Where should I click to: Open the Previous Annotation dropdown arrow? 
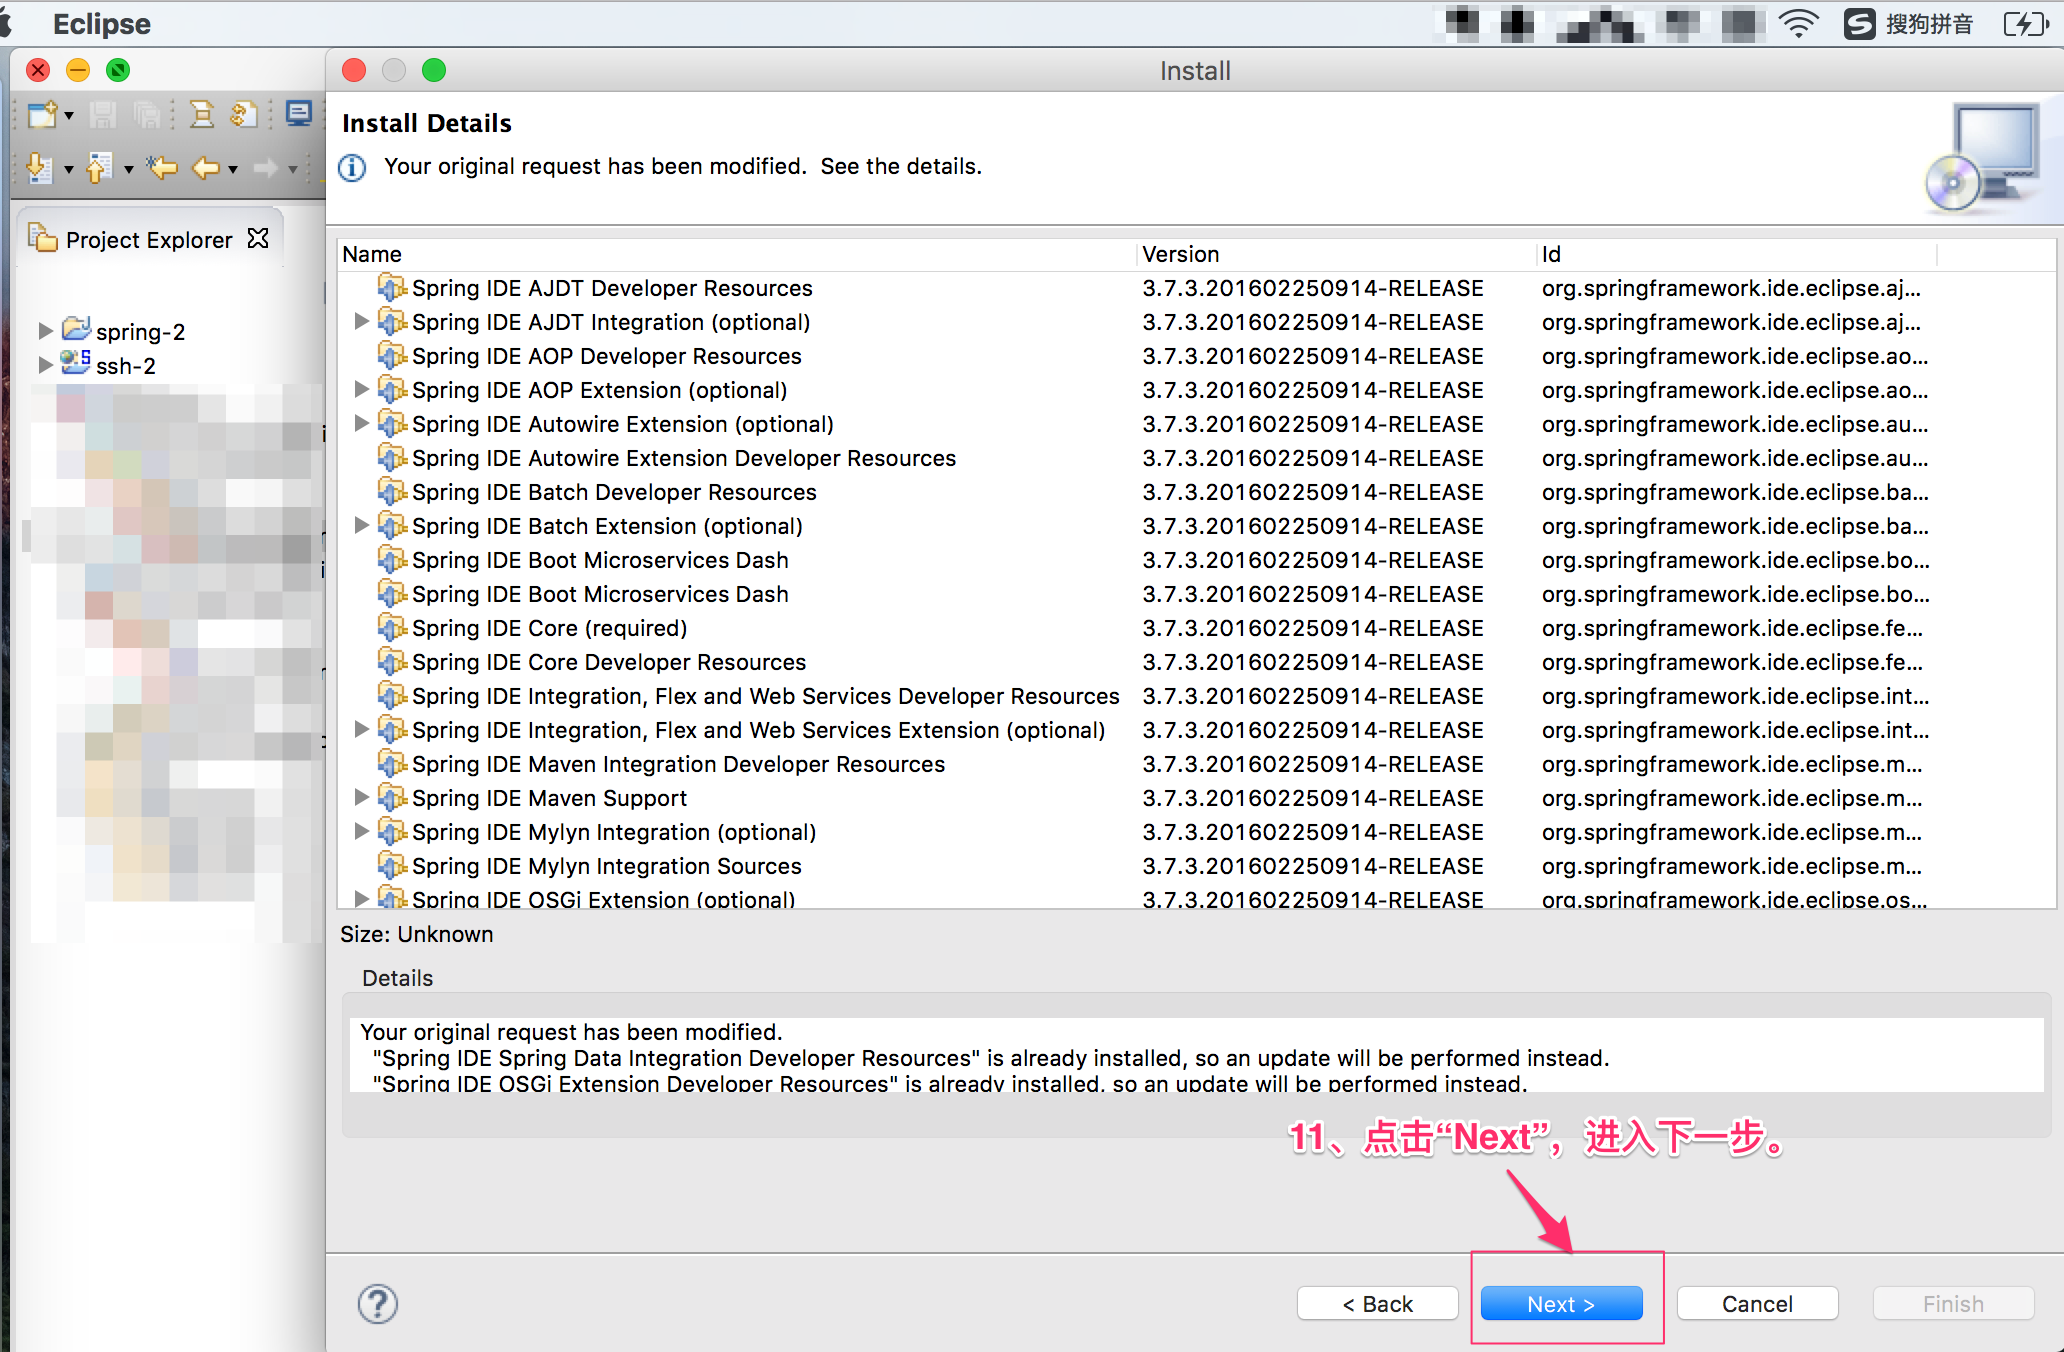[129, 169]
